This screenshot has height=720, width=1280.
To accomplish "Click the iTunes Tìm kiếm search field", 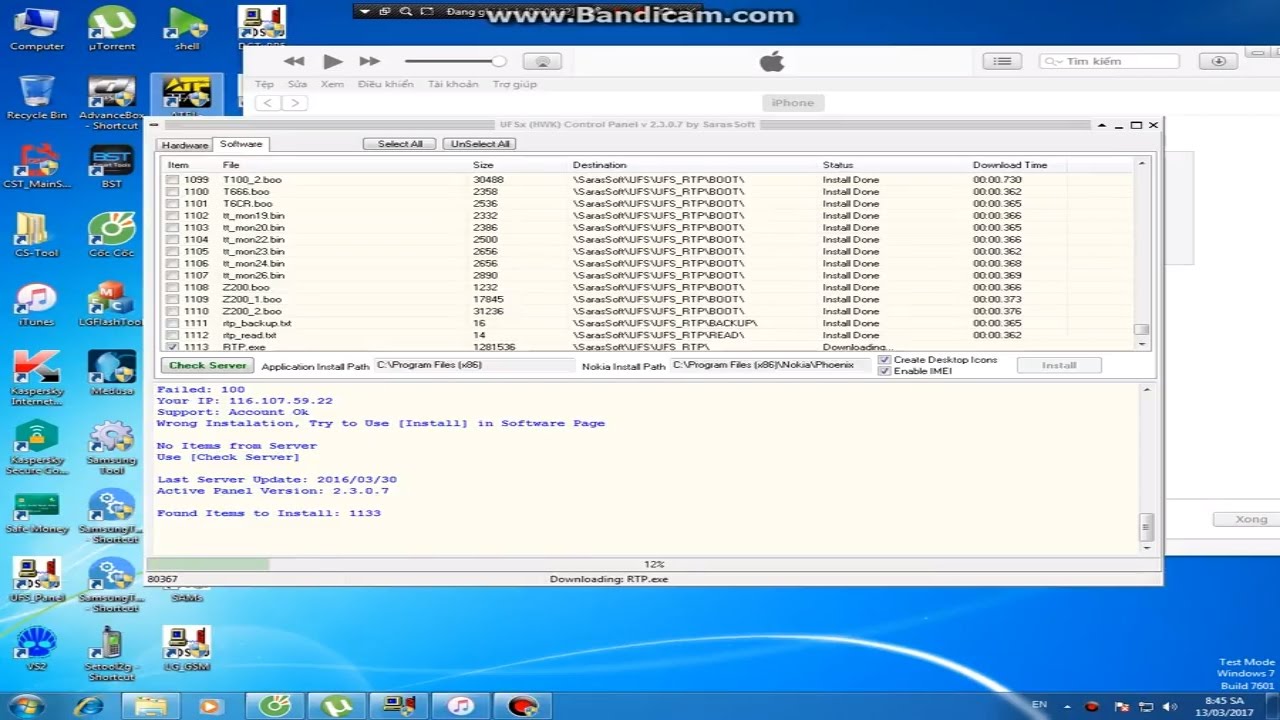I will coord(1109,62).
